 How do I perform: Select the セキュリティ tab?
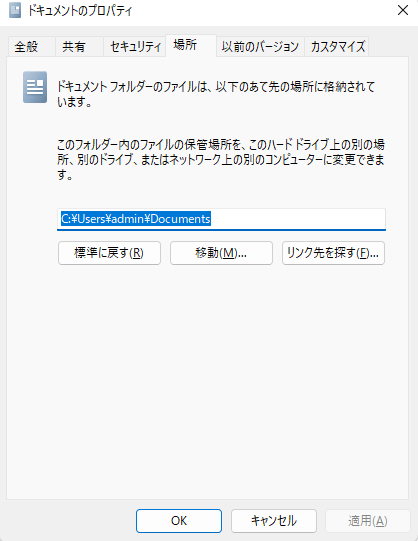135,47
